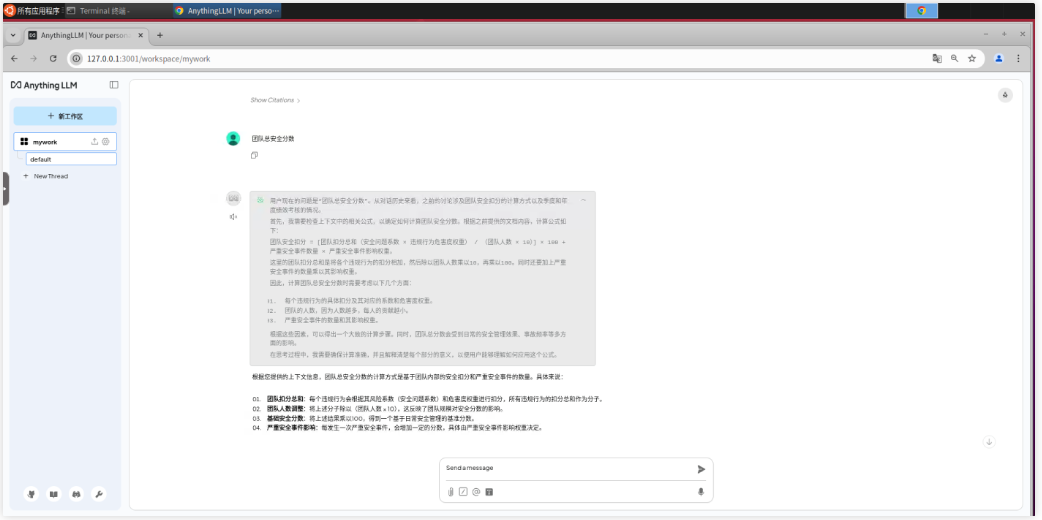Collapse the thought process chevron
Viewport: 1042px width, 520px height.
click(583, 199)
